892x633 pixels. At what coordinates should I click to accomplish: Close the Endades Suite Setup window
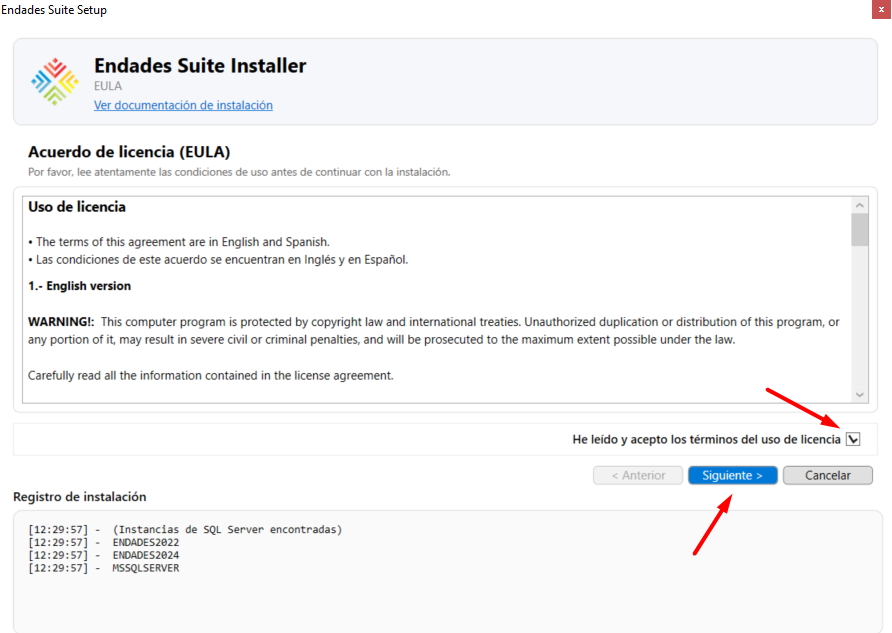(880, 9)
